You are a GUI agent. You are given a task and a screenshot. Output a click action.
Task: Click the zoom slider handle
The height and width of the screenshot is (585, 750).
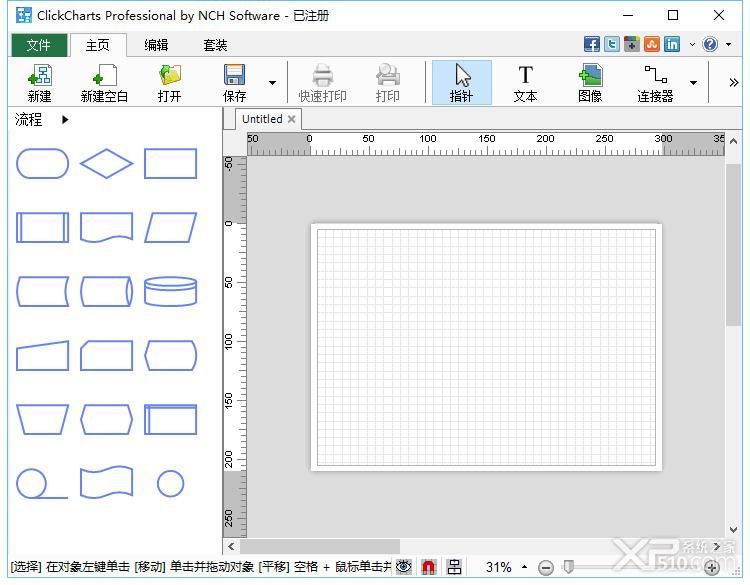tap(568, 567)
